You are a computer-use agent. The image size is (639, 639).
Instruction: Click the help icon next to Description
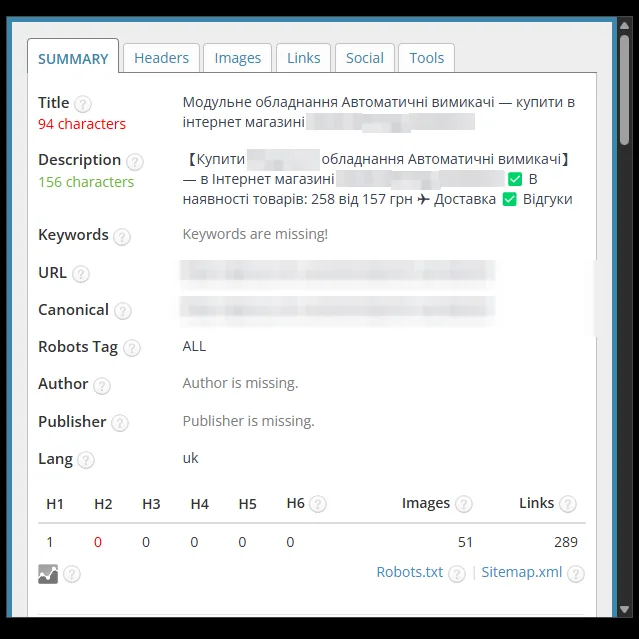point(134,162)
